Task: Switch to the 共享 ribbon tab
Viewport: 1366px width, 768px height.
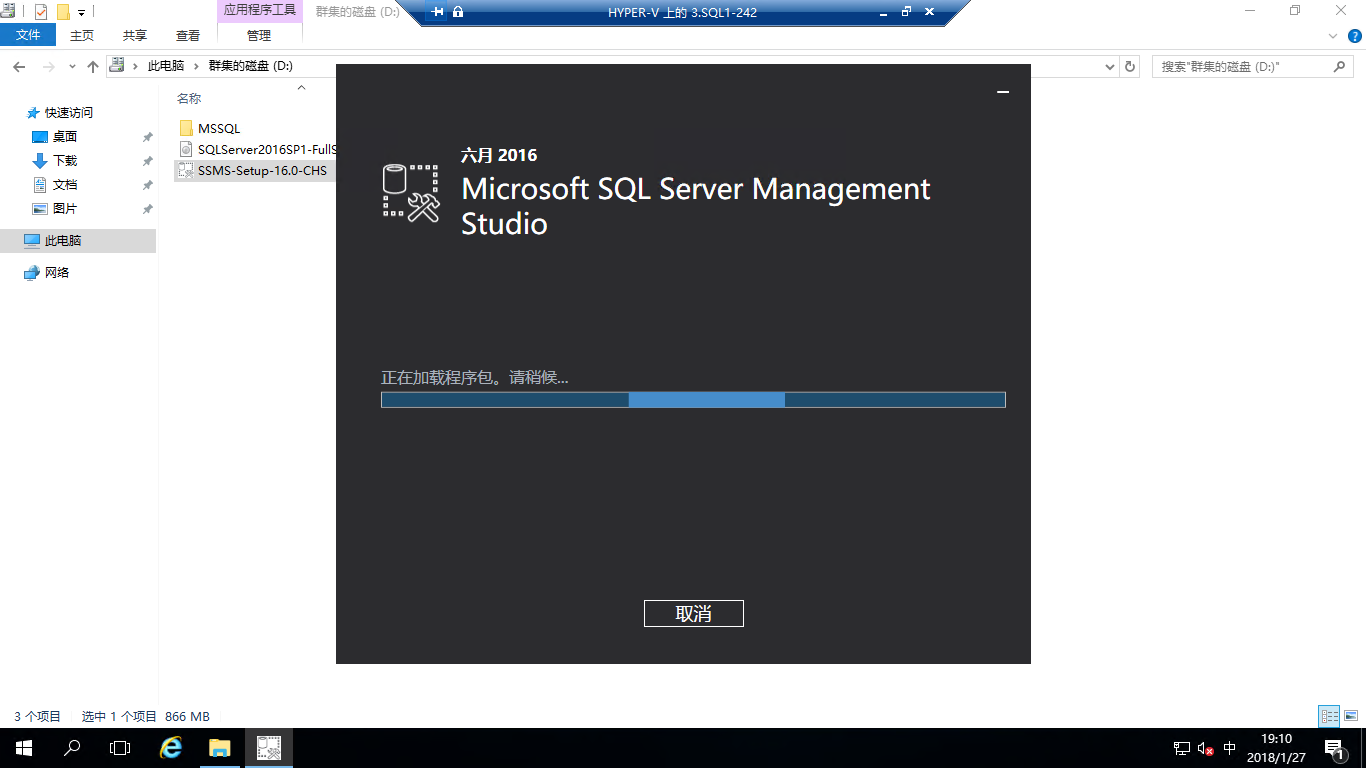Action: point(135,35)
